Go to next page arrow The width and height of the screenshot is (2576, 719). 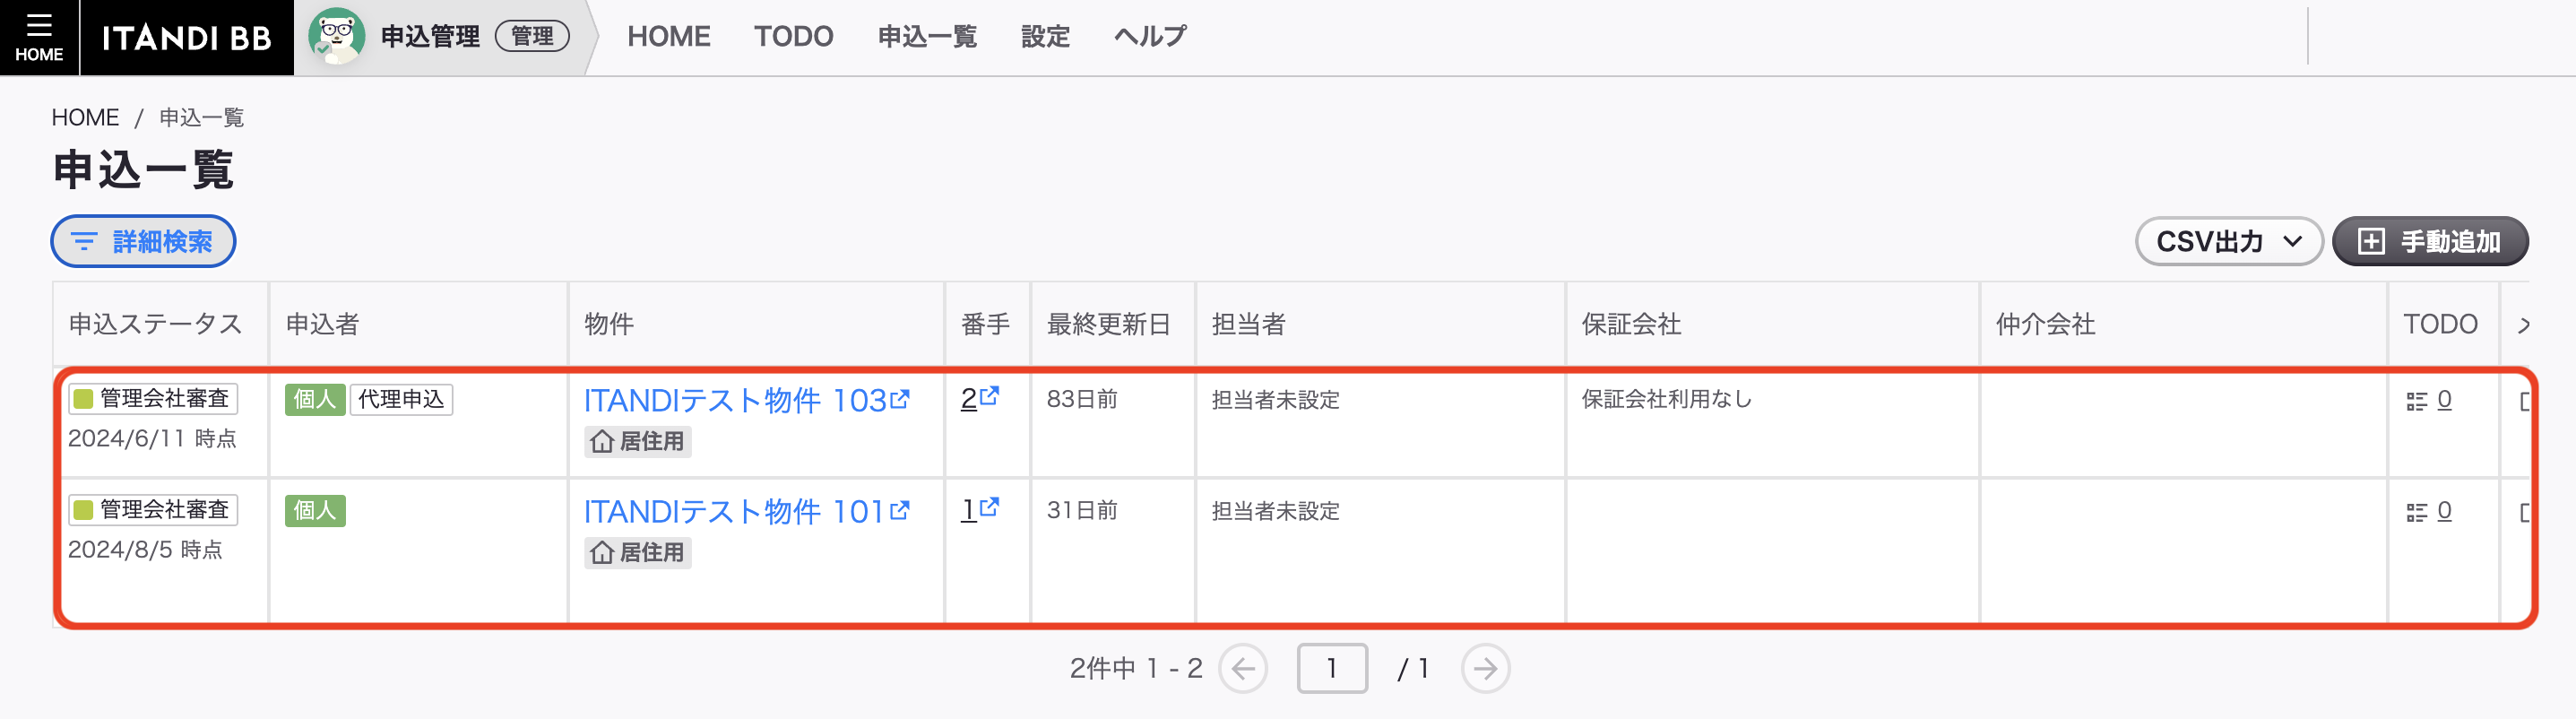point(1485,668)
